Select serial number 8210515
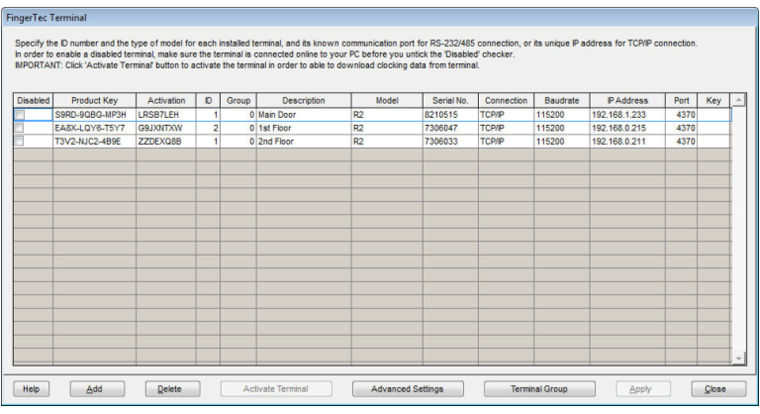 (x=450, y=115)
